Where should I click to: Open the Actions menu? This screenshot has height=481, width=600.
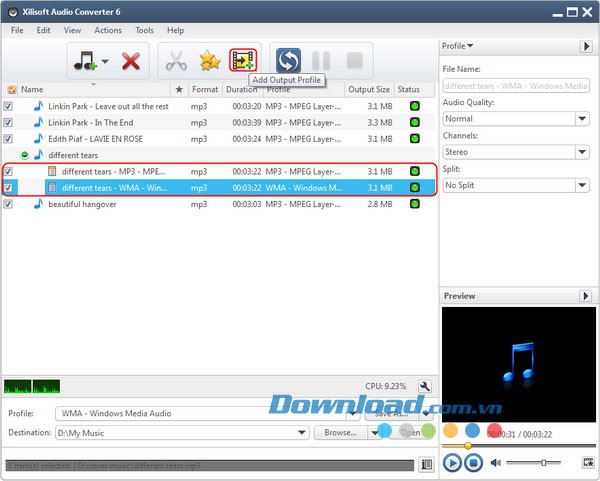[x=108, y=30]
